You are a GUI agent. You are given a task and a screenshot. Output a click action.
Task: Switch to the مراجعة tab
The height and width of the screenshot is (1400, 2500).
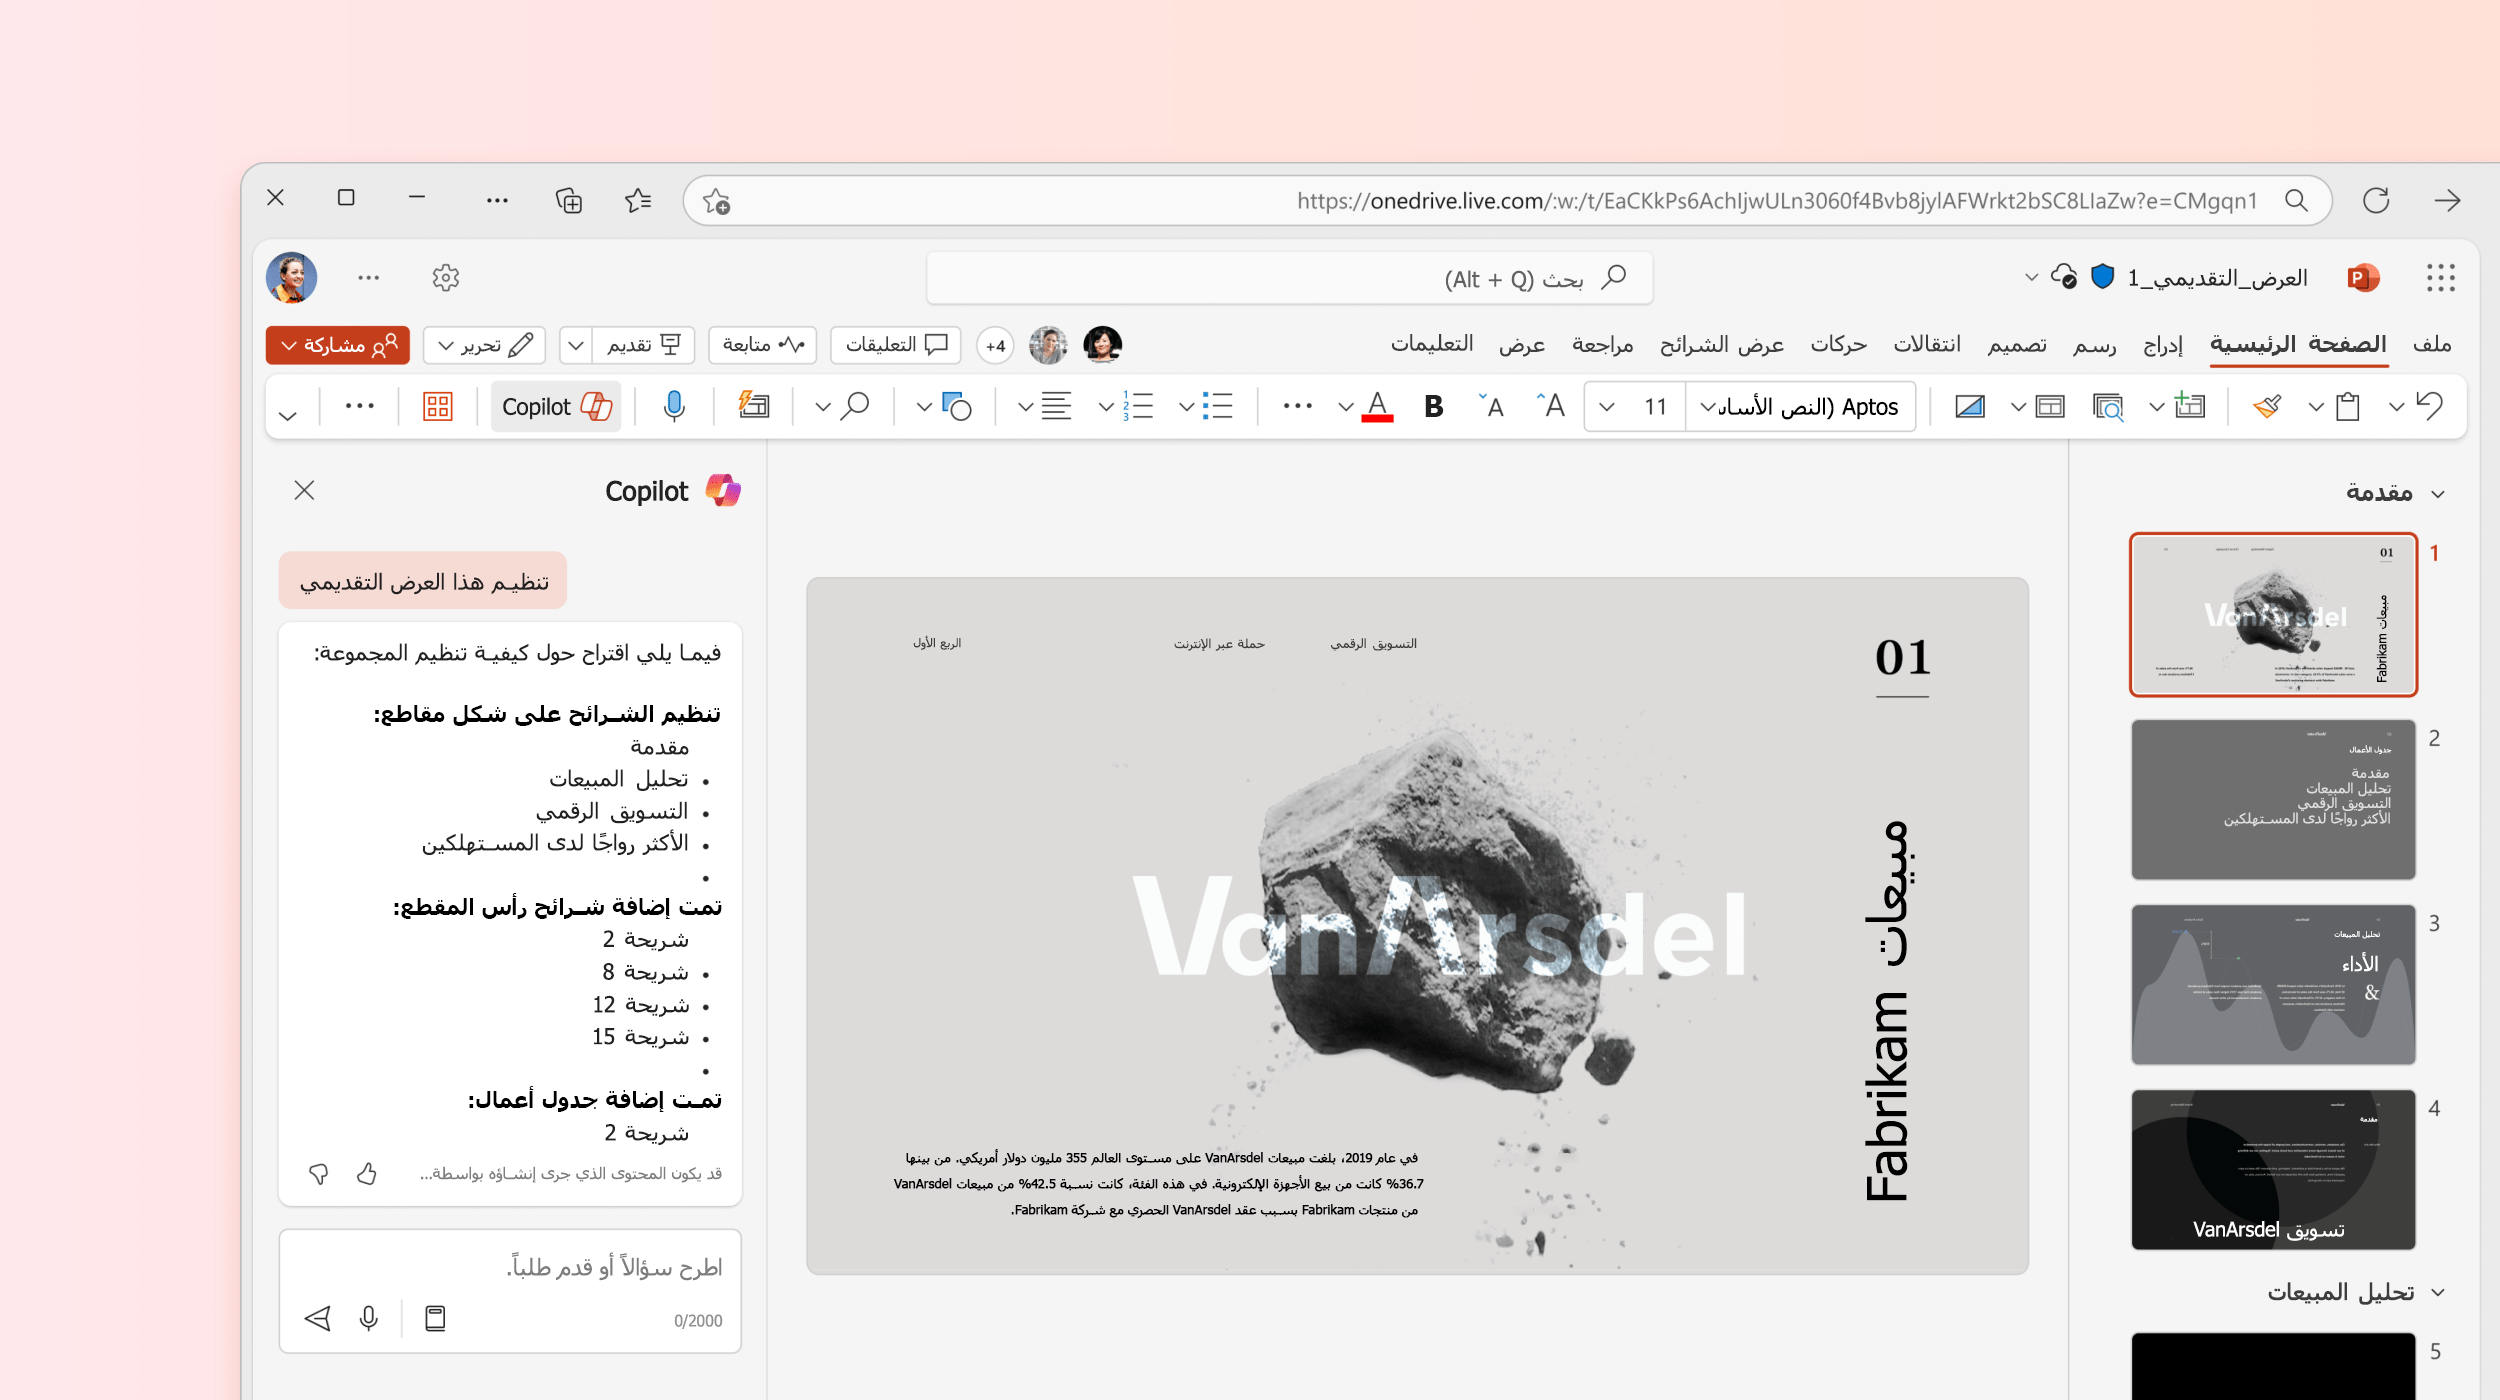1602,345
